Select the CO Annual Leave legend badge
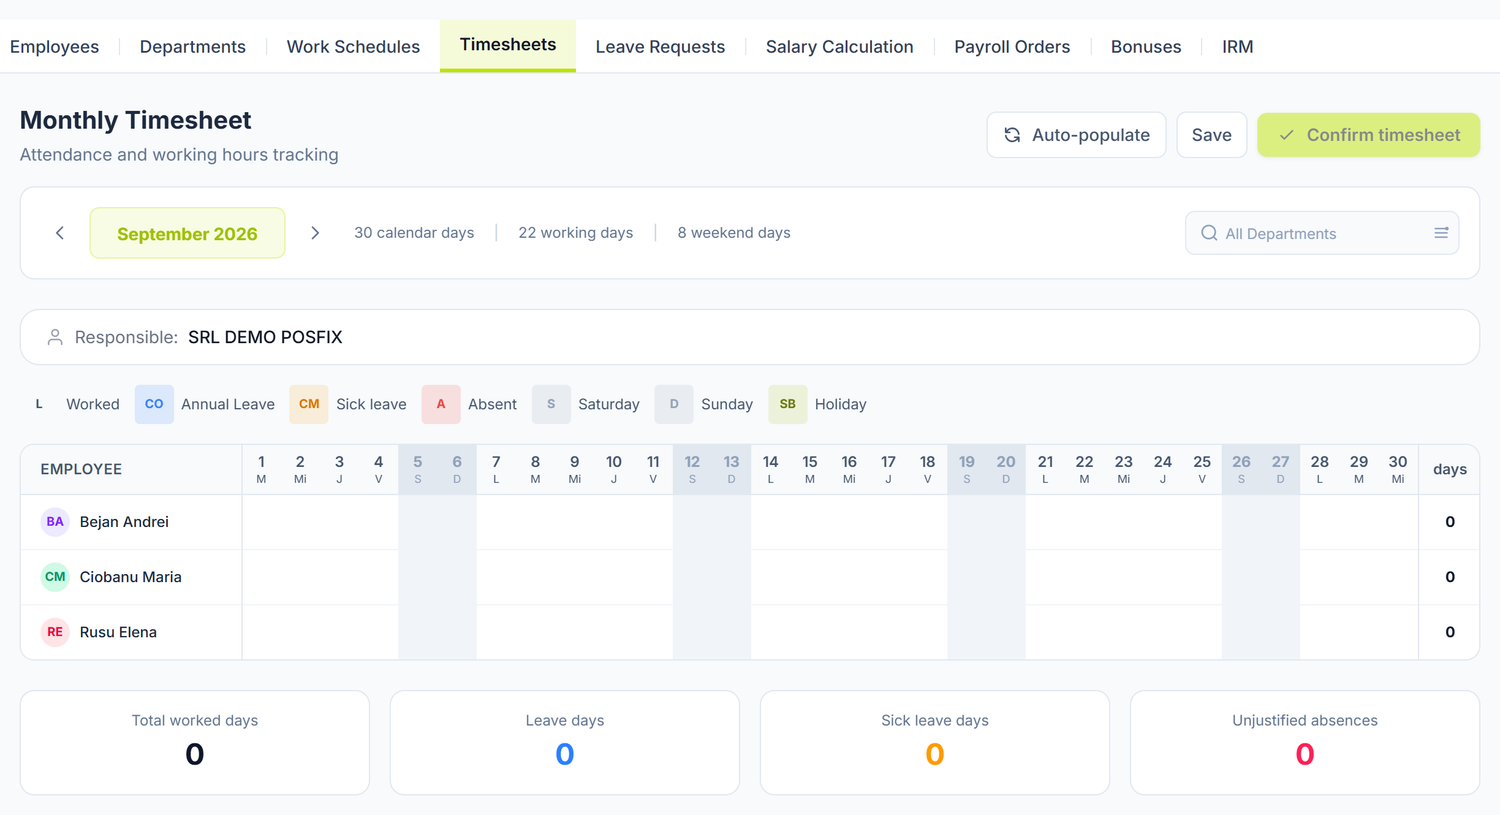The height and width of the screenshot is (815, 1500). pyautogui.click(x=154, y=404)
